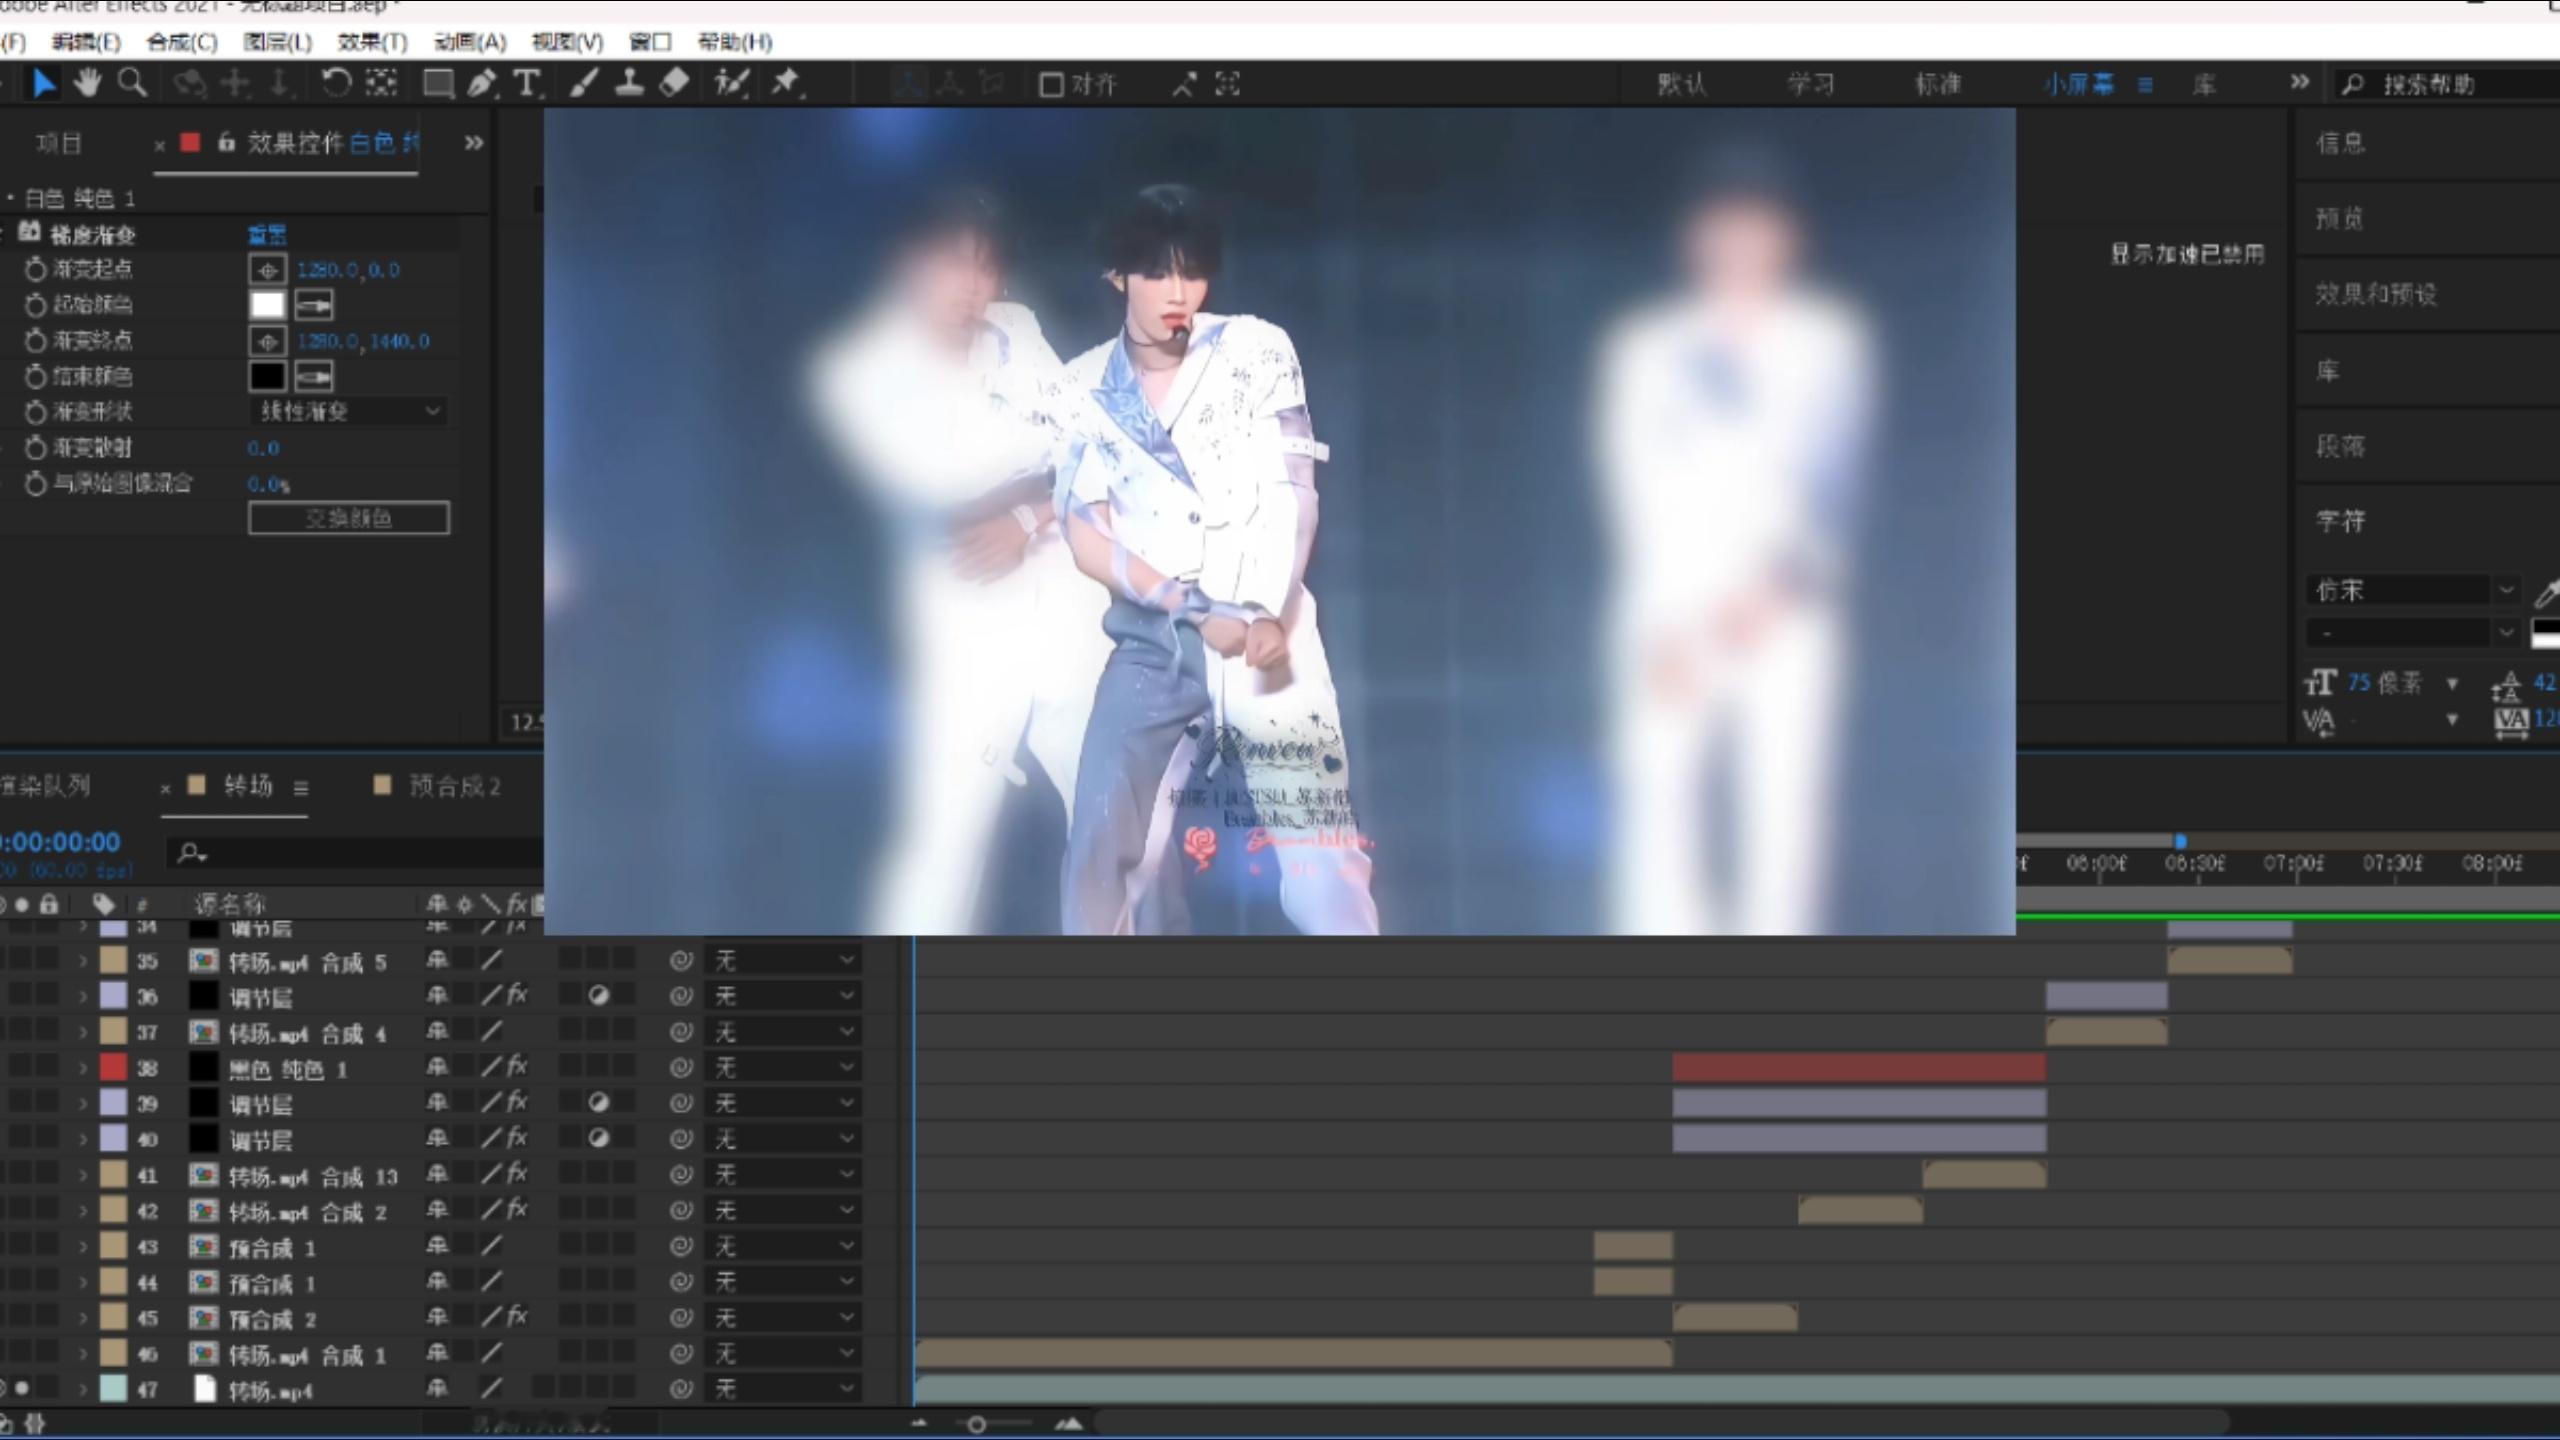Toggle effects fx switch on layer 38

[517, 1067]
